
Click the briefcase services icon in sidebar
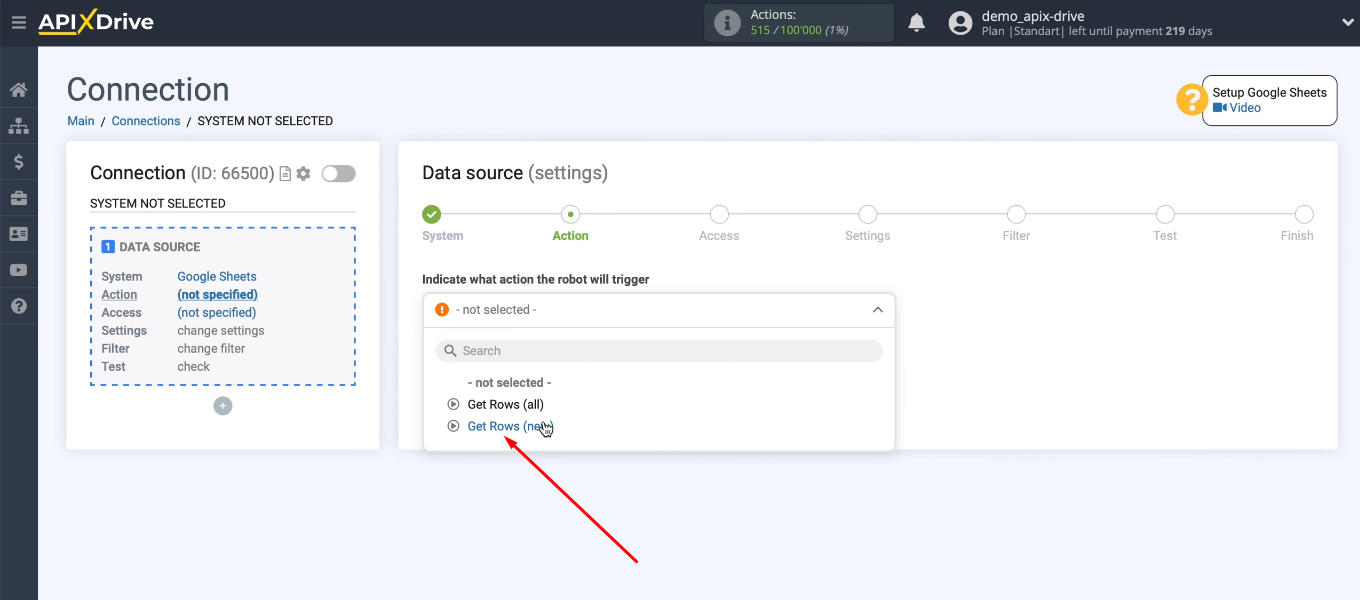click(x=18, y=197)
